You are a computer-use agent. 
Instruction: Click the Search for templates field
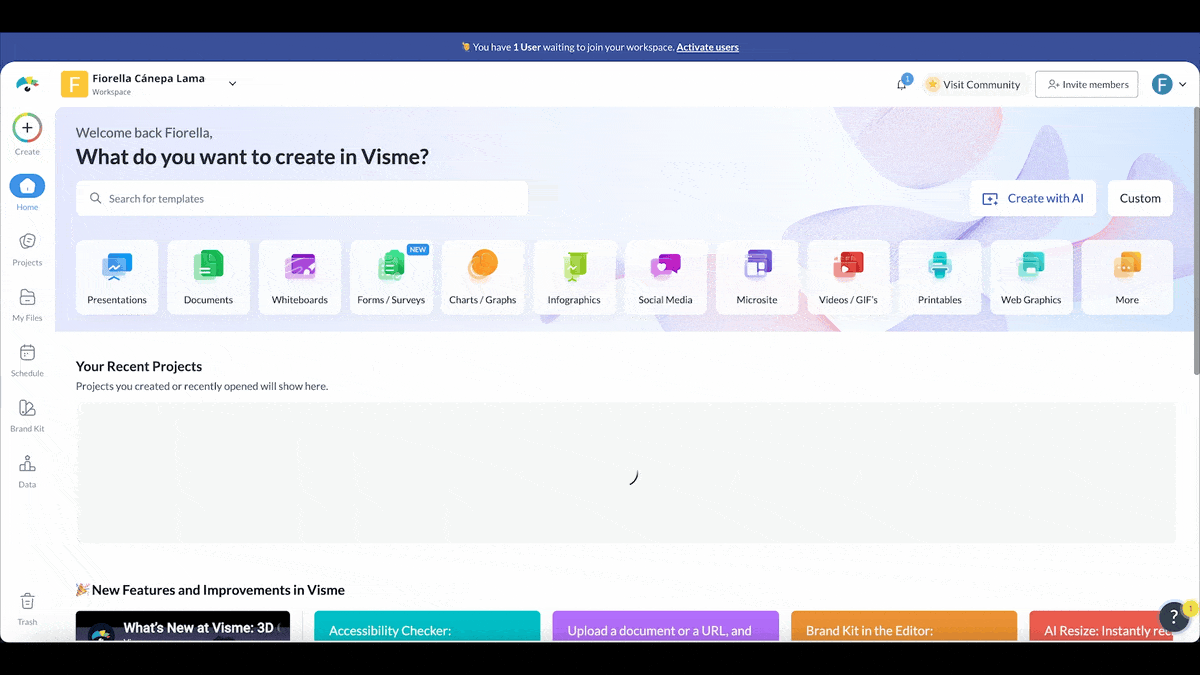302,198
